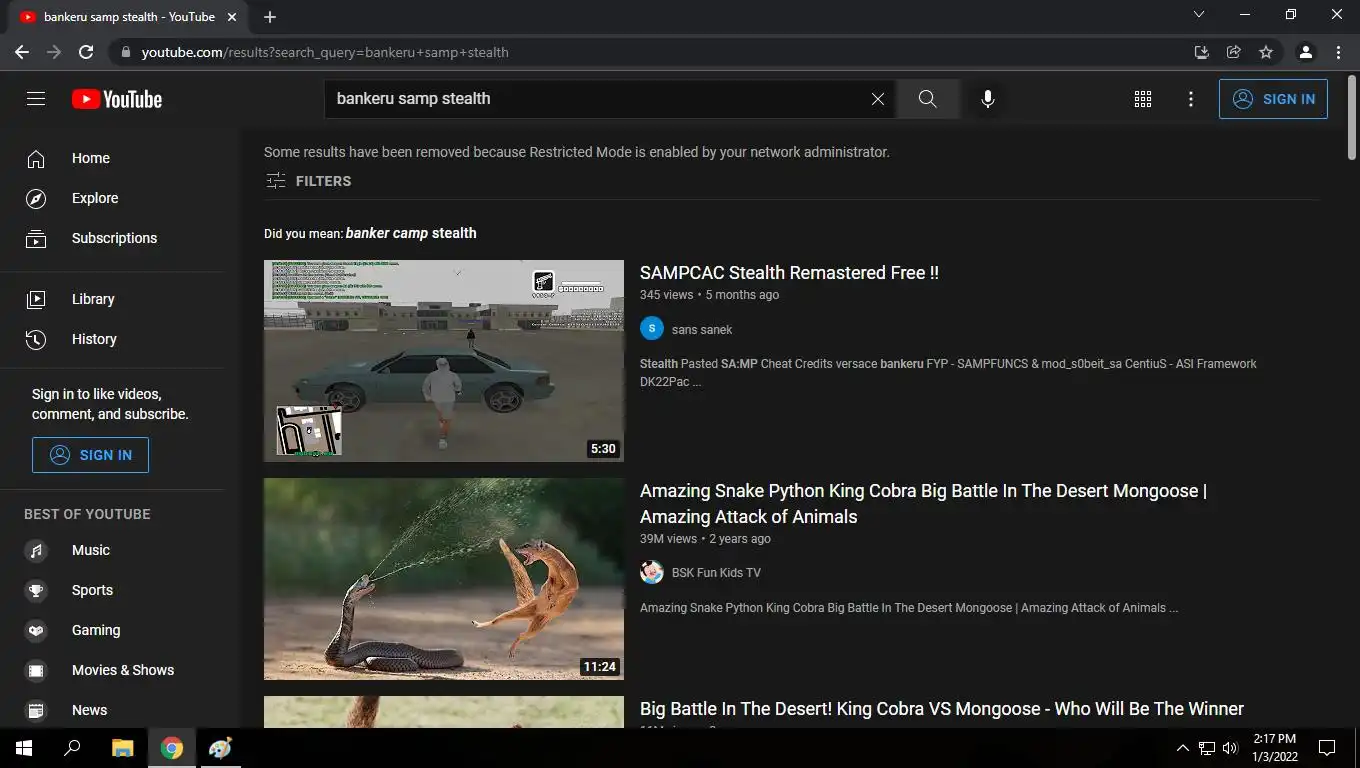The height and width of the screenshot is (768, 1360).
Task: Show hidden system tray icons
Action: (x=1182, y=748)
